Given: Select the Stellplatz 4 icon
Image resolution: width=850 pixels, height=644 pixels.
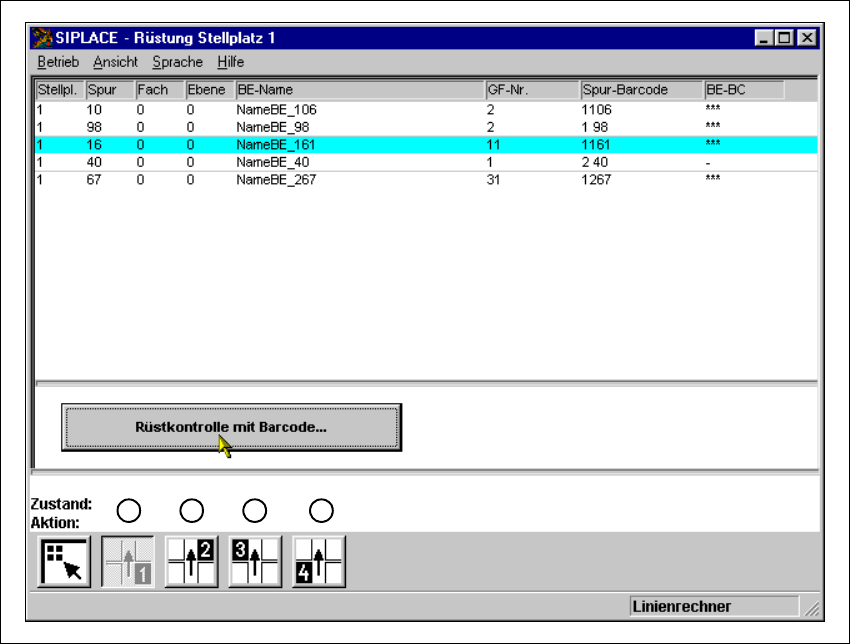Looking at the screenshot, I should tap(319, 562).
